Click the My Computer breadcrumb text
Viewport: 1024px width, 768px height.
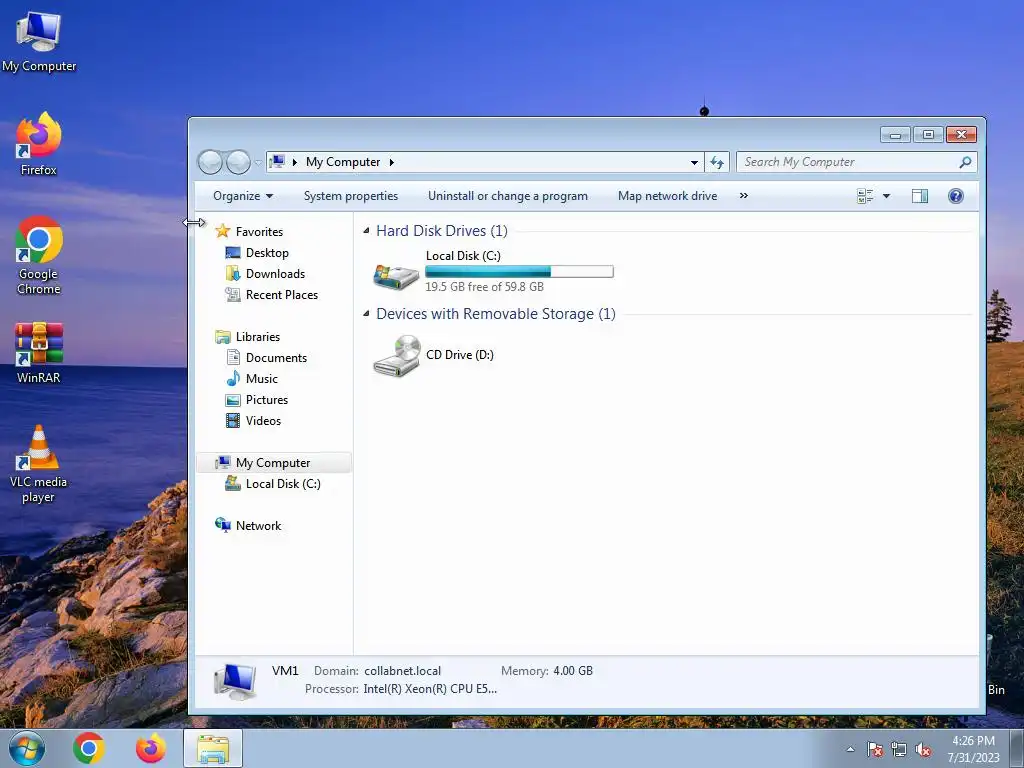coord(343,162)
